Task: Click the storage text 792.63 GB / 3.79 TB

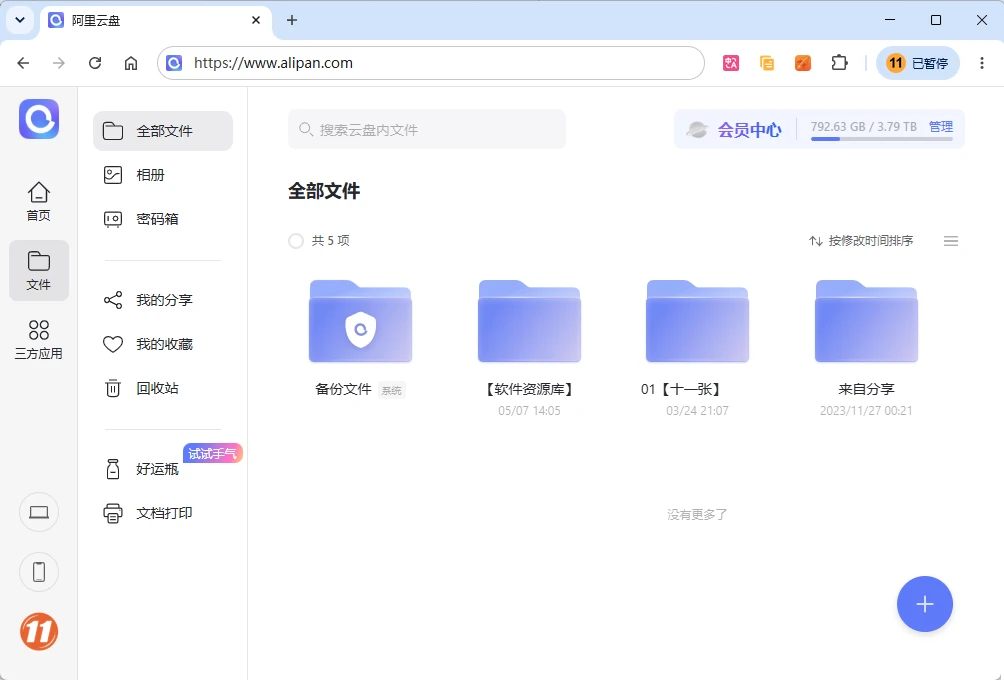Action: tap(864, 126)
